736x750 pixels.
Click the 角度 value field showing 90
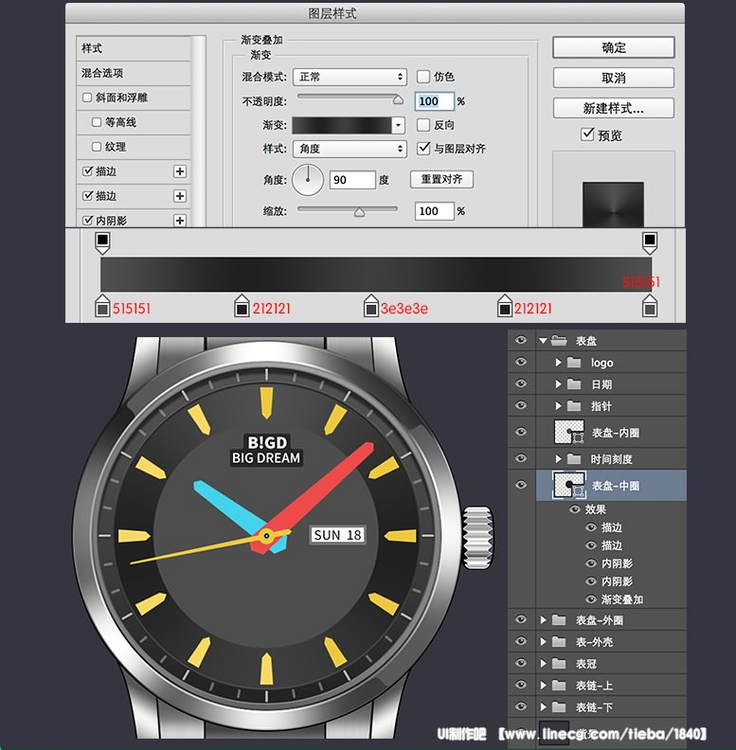pyautogui.click(x=352, y=180)
